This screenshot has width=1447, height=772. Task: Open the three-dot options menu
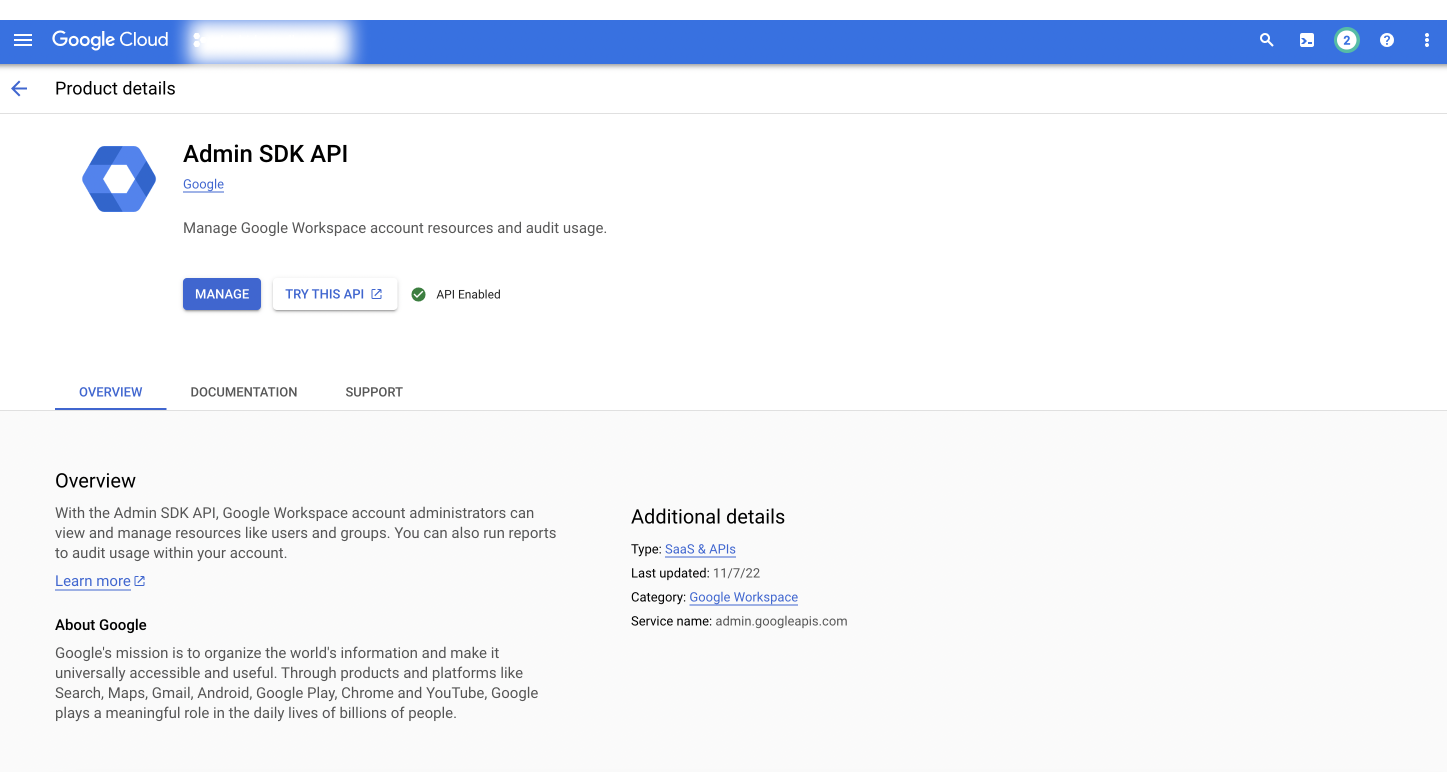point(1426,40)
